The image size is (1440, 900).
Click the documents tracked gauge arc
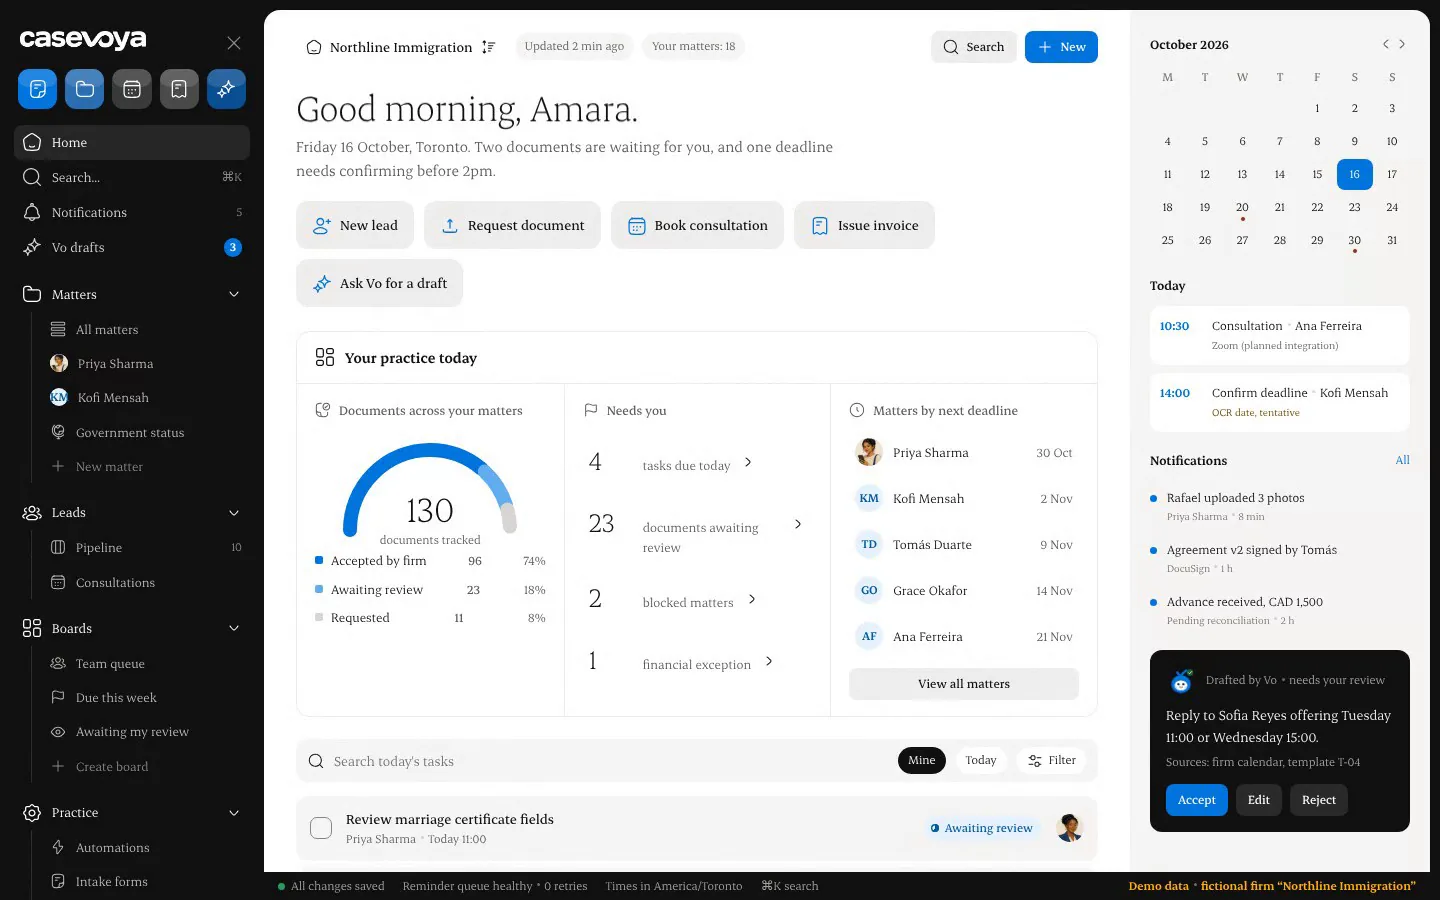[x=430, y=490]
